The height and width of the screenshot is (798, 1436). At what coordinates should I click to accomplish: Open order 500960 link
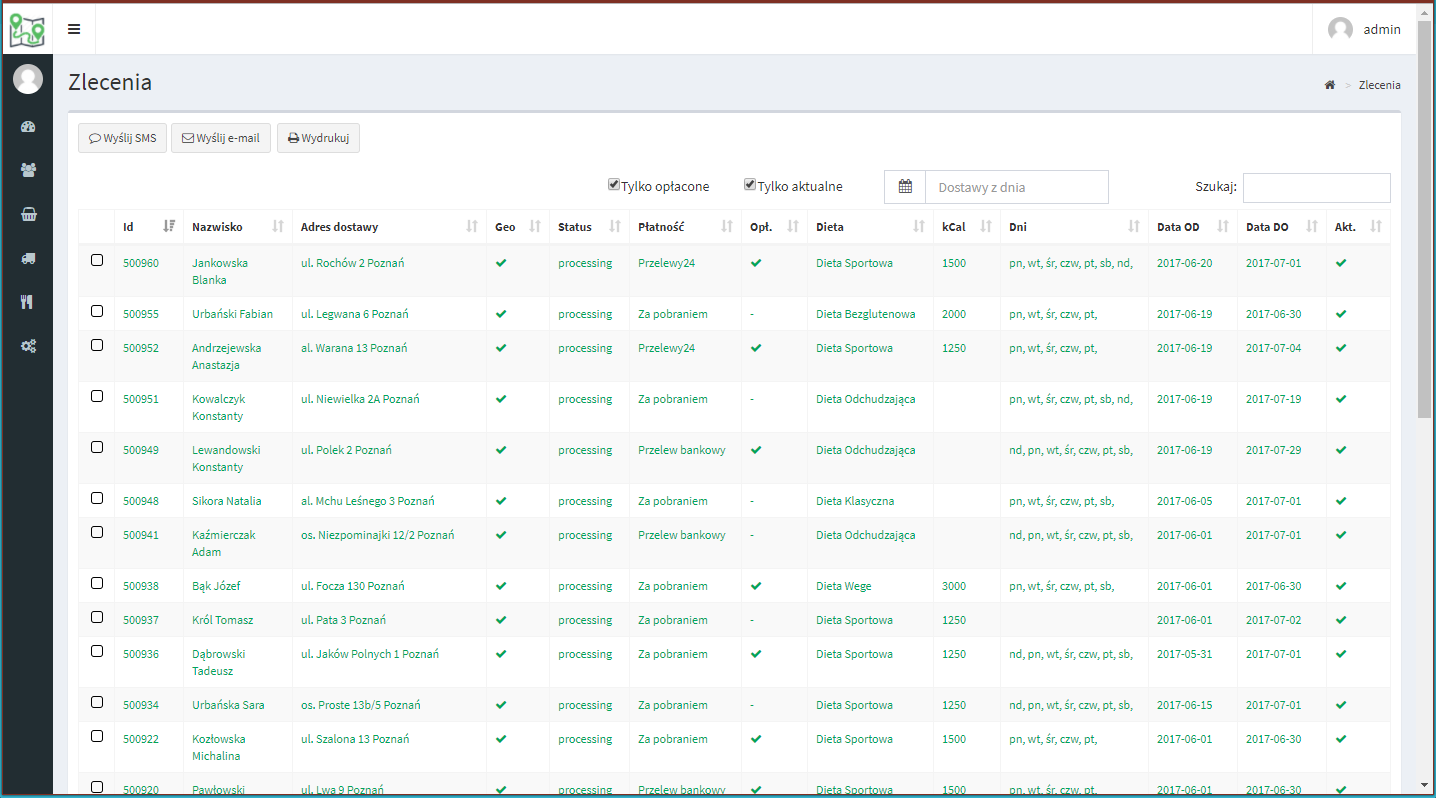pyautogui.click(x=141, y=263)
